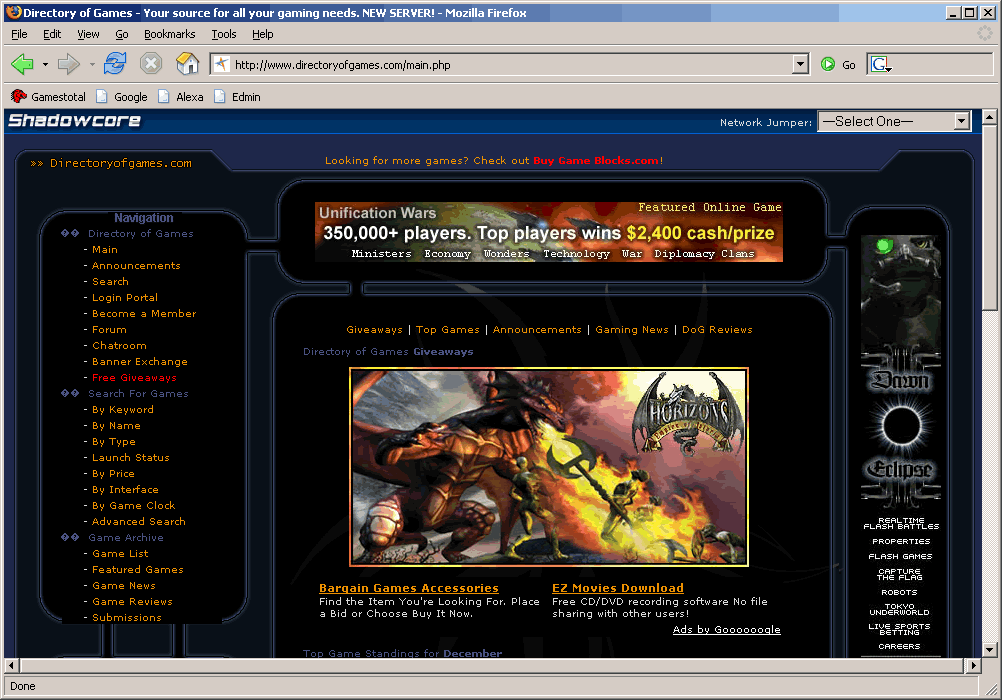Open the Back button history dropdown arrow
1002x700 pixels.
point(45,64)
